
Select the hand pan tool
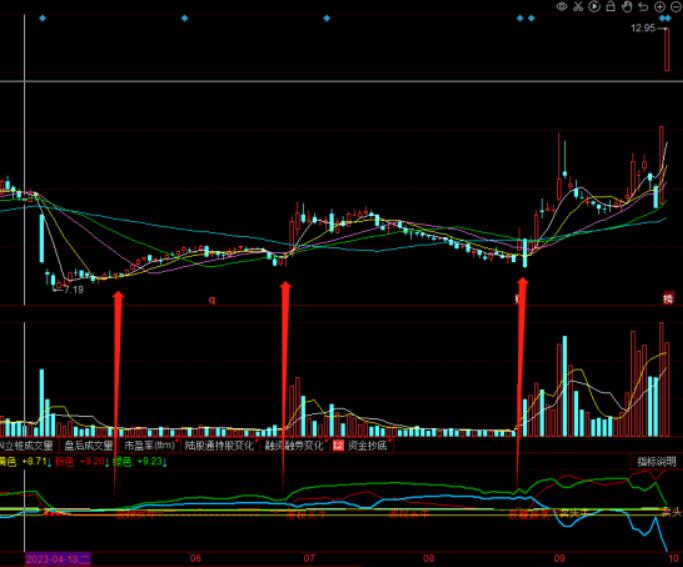click(x=628, y=7)
